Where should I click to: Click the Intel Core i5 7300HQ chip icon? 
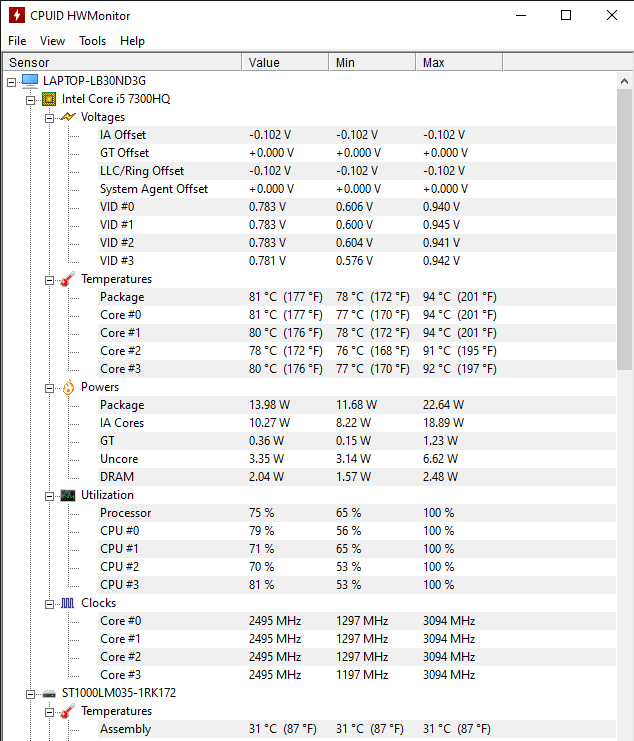49,99
